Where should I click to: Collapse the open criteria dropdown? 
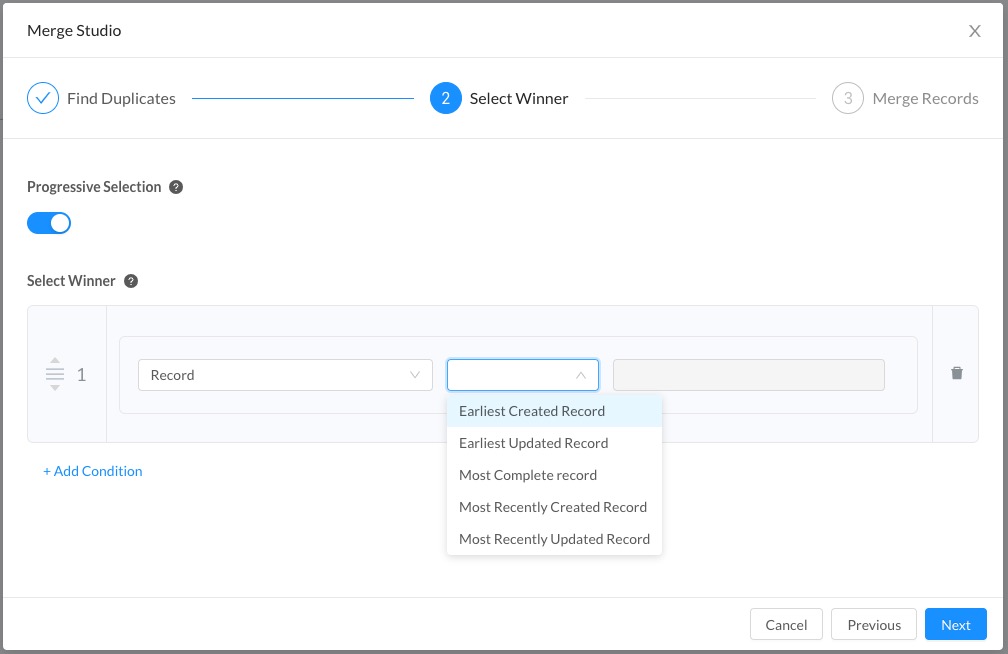click(523, 375)
